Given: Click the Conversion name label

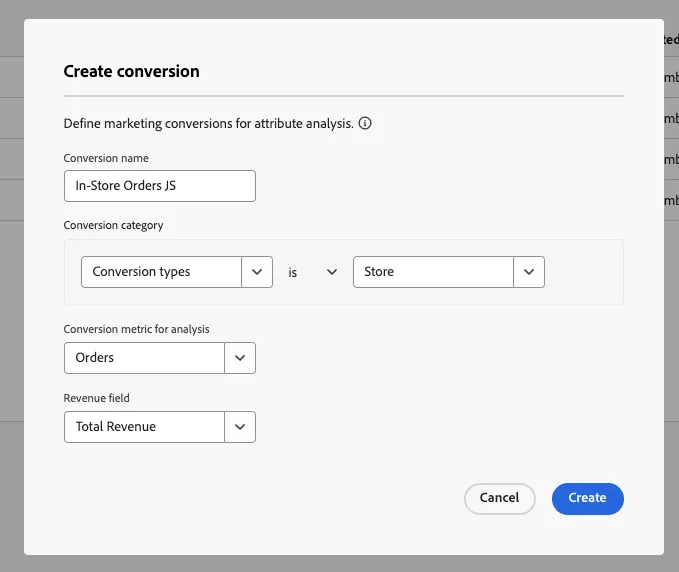Looking at the screenshot, I should [106, 158].
